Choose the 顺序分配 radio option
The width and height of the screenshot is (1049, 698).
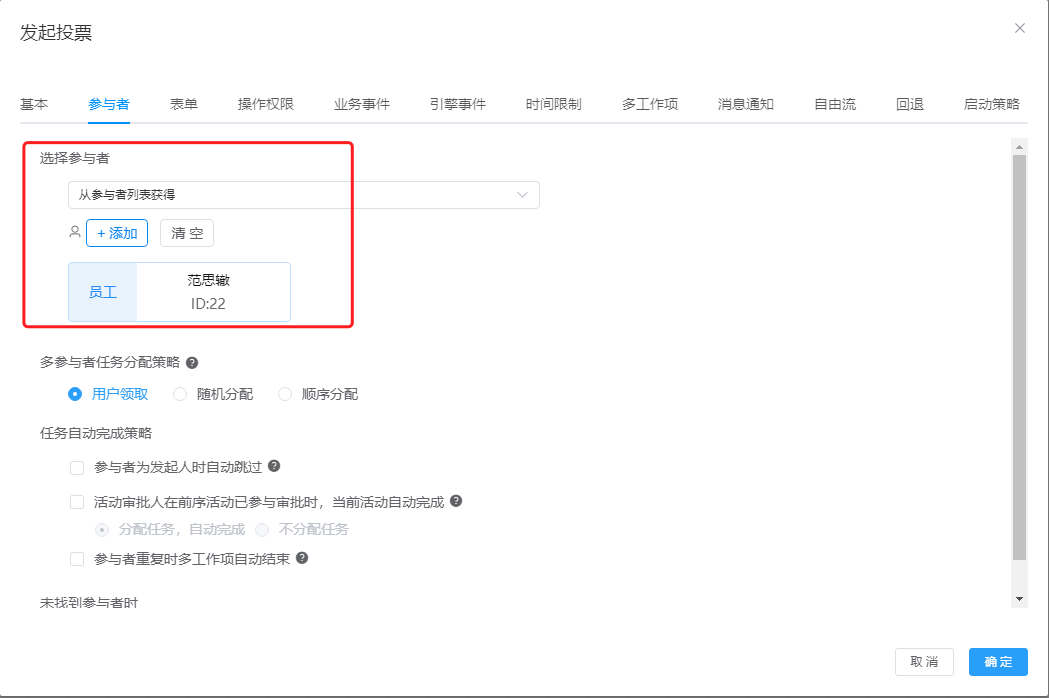pos(285,394)
